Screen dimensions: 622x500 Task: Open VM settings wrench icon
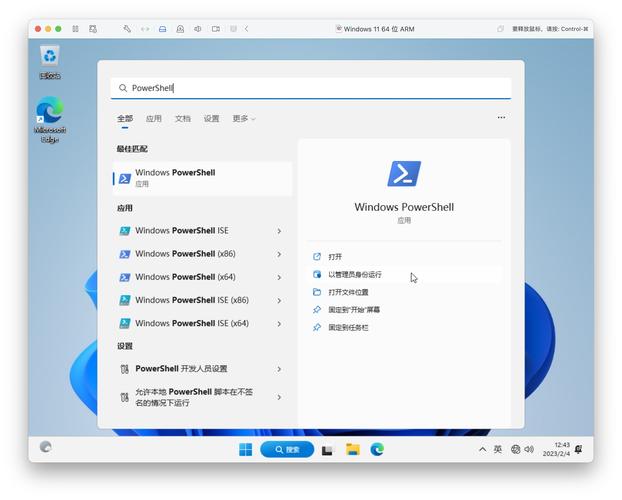click(127, 29)
